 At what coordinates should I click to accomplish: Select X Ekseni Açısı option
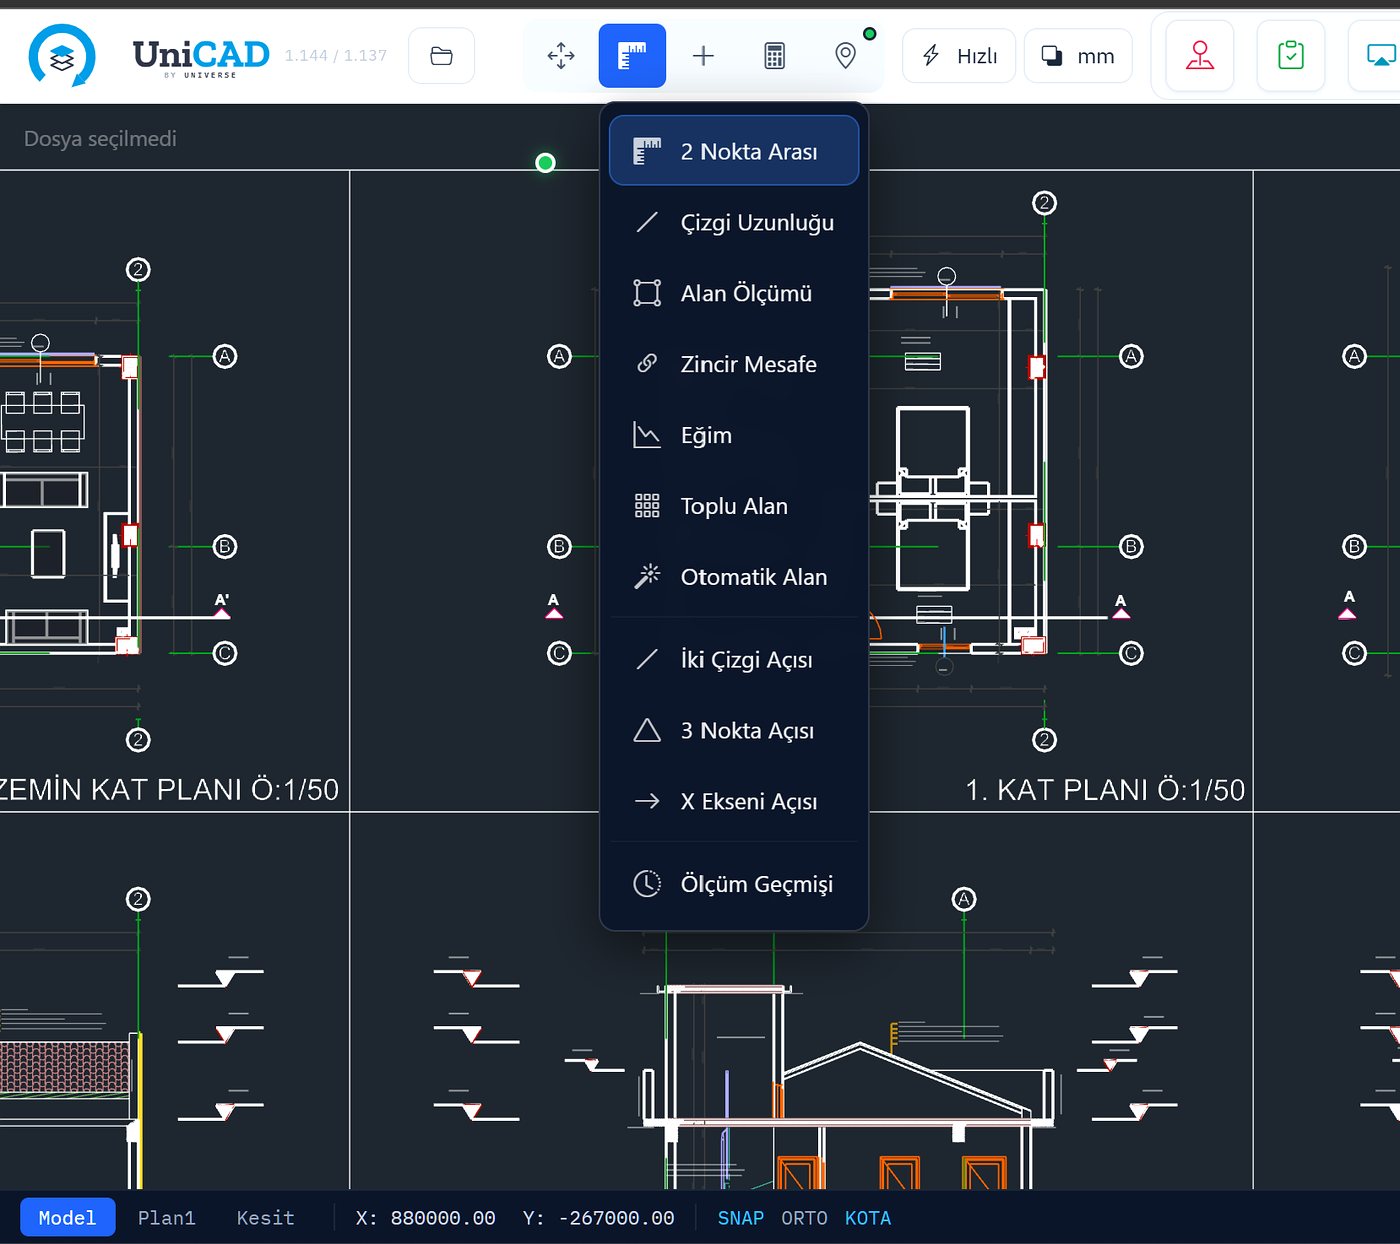coord(734,802)
